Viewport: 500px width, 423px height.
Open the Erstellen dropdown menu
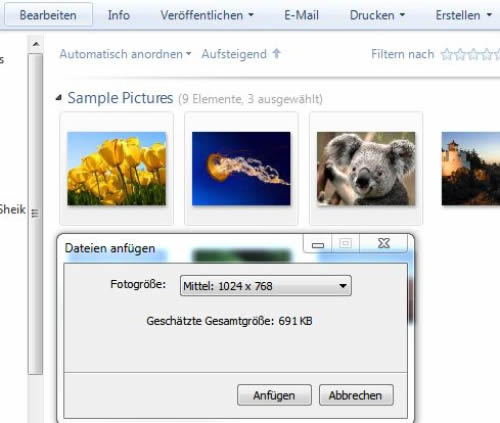pyautogui.click(x=464, y=15)
